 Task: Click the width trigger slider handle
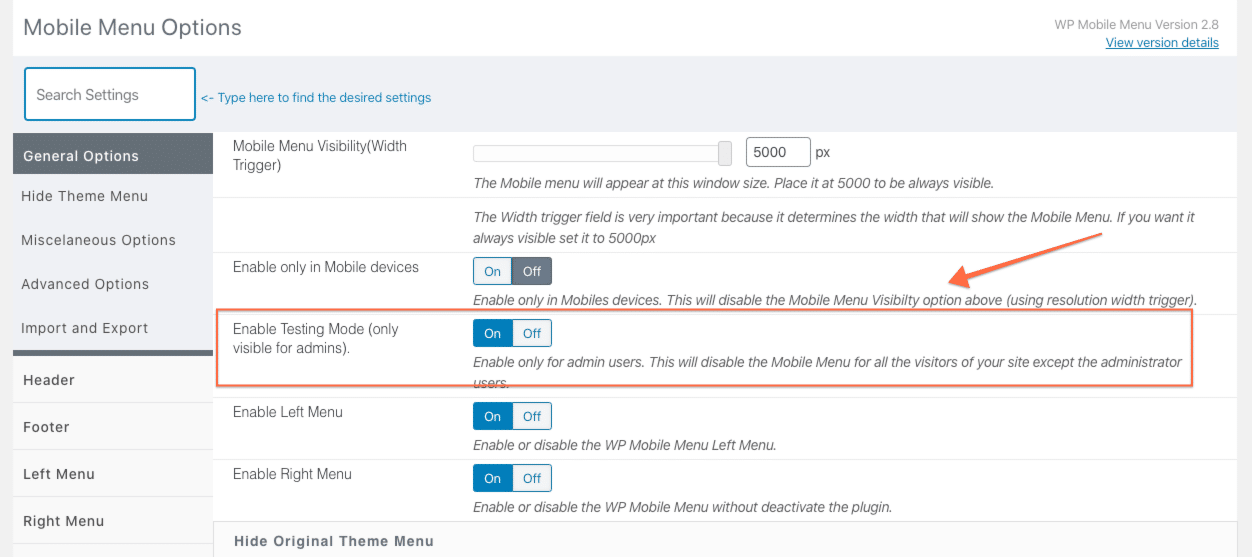pos(725,153)
